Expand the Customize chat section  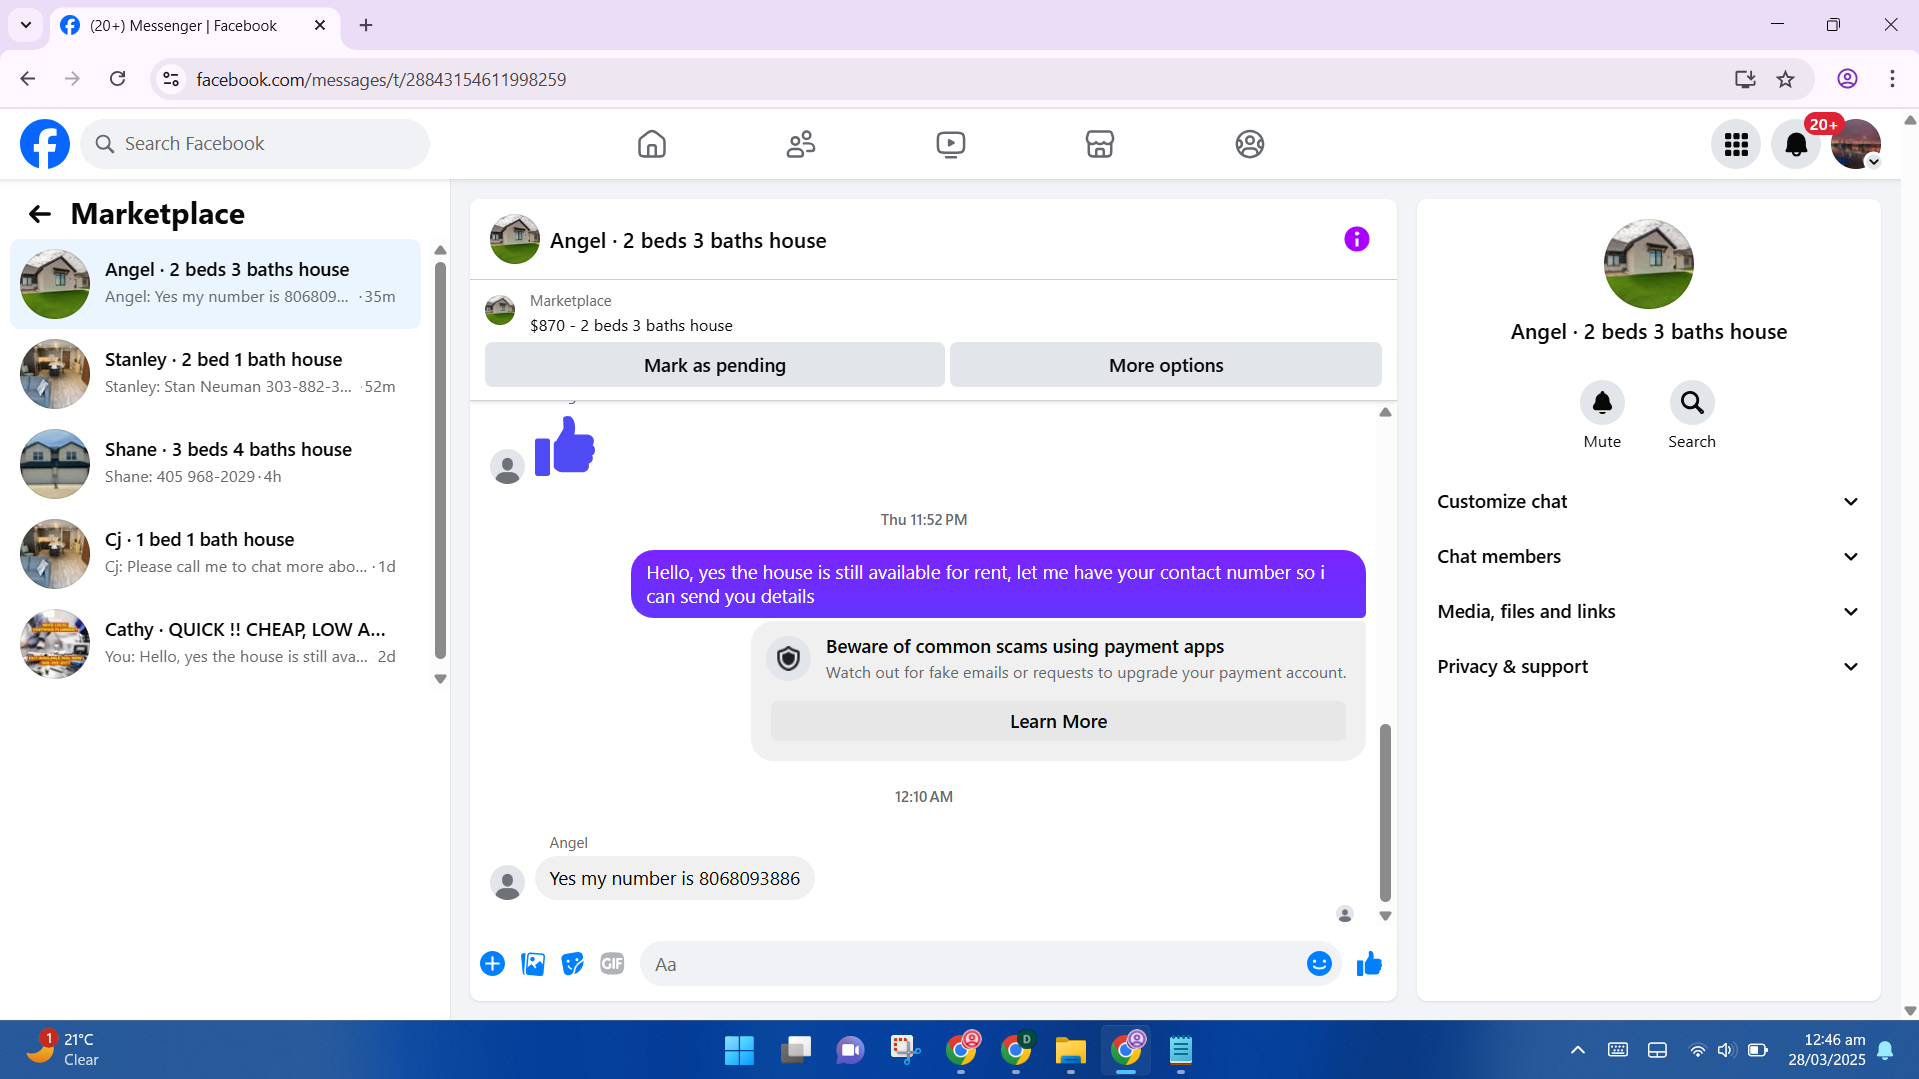point(1649,502)
